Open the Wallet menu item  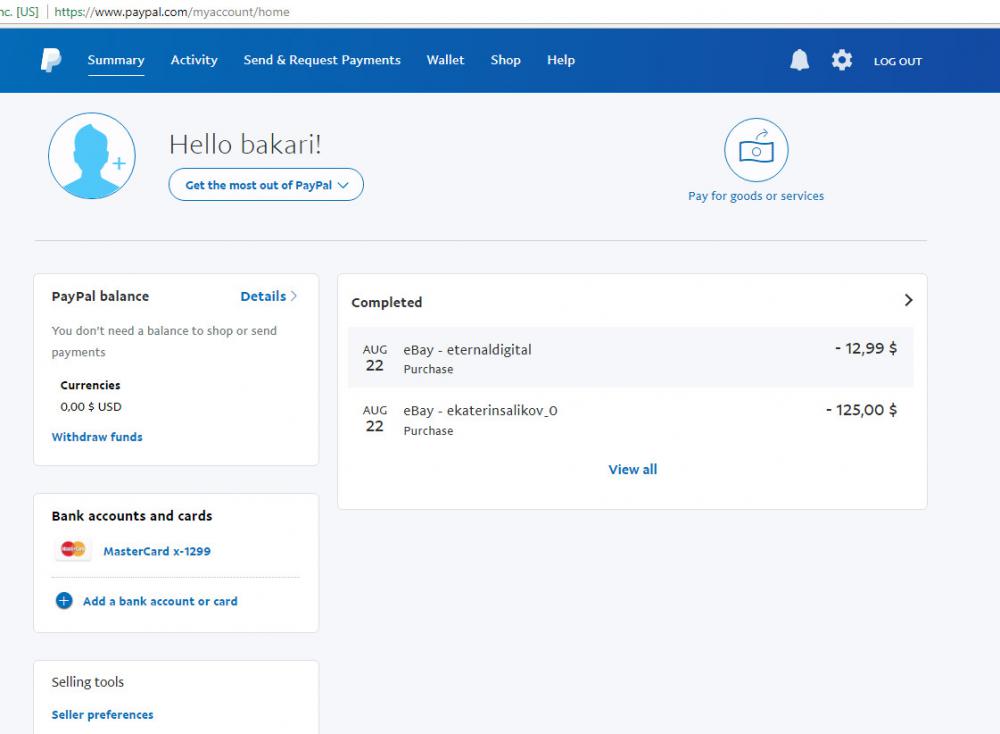point(445,60)
